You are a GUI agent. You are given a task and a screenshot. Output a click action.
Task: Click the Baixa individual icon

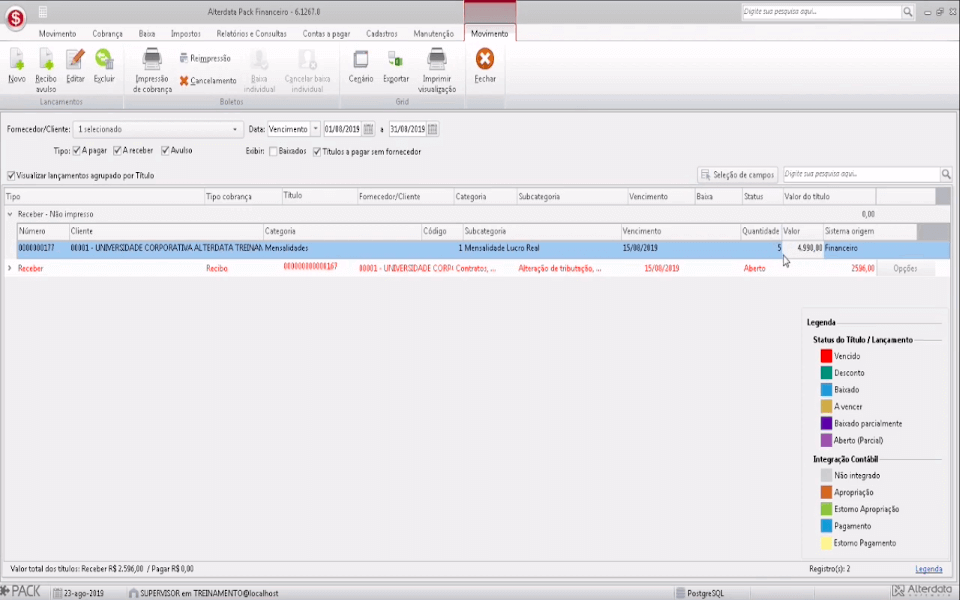pyautogui.click(x=259, y=60)
